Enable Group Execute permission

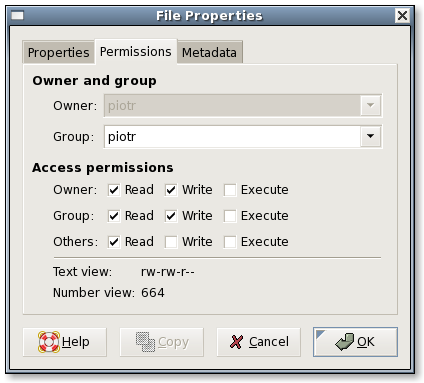click(x=230, y=216)
